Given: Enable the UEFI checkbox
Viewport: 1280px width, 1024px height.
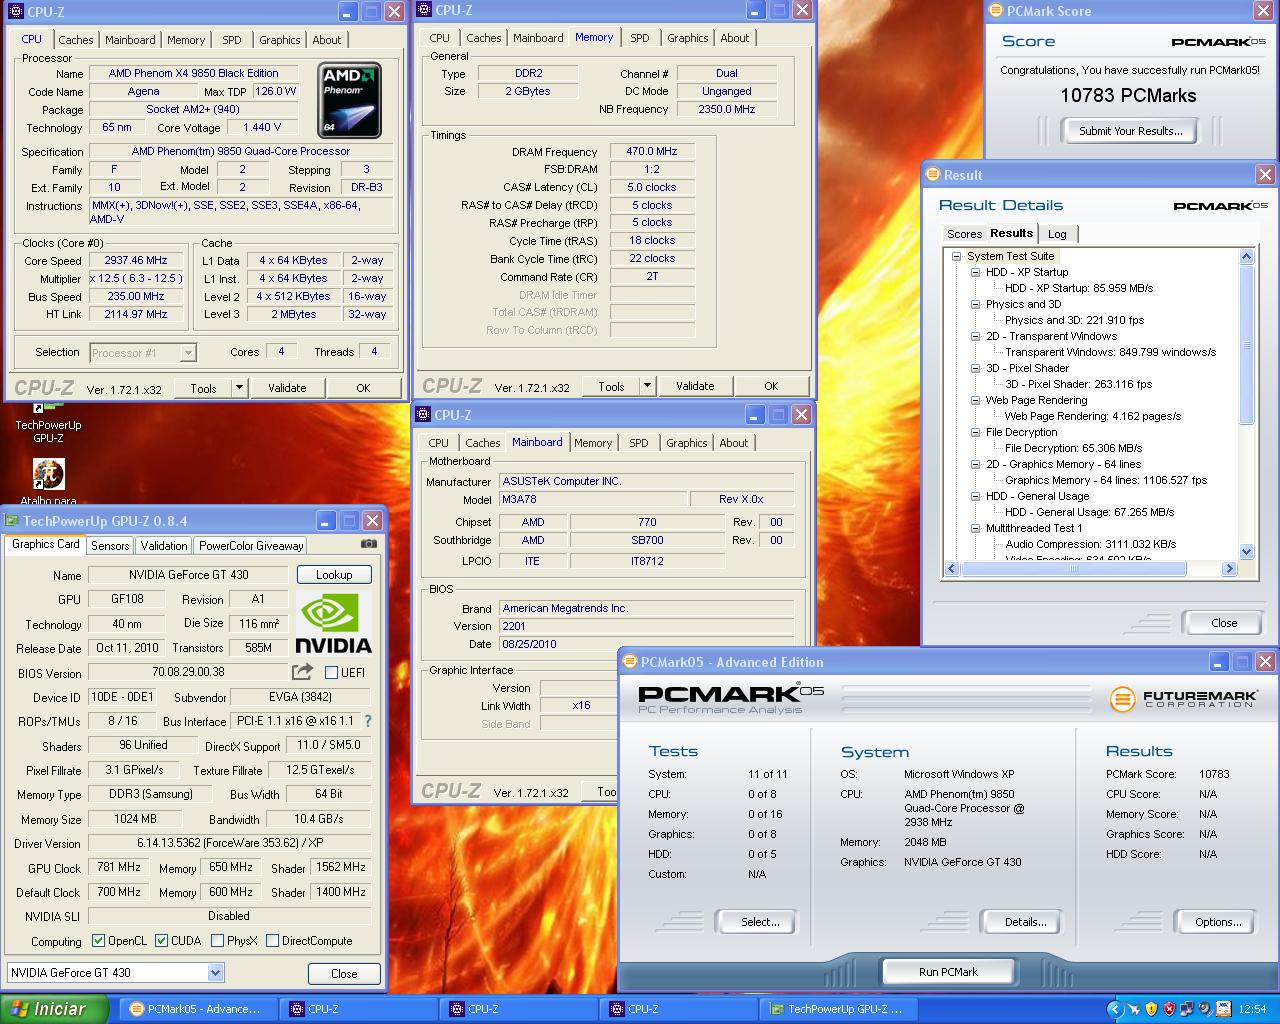Looking at the screenshot, I should point(331,672).
